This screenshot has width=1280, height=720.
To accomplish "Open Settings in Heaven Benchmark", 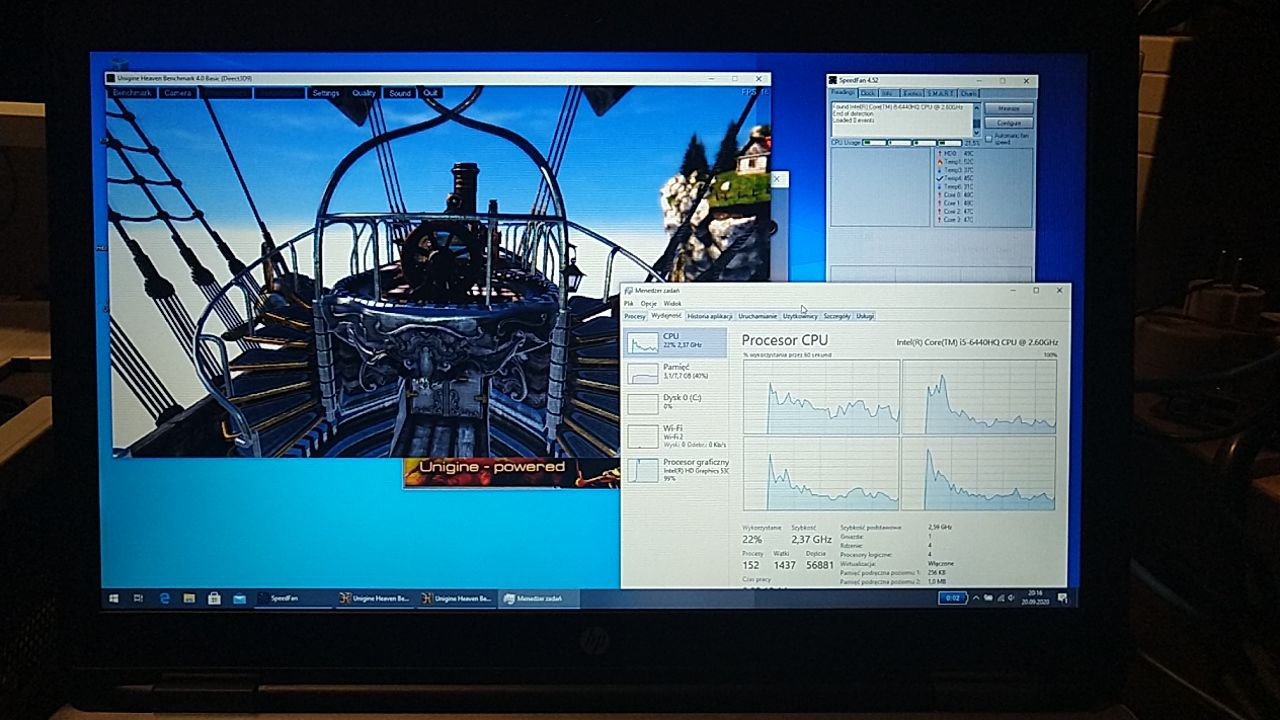I will click(326, 93).
